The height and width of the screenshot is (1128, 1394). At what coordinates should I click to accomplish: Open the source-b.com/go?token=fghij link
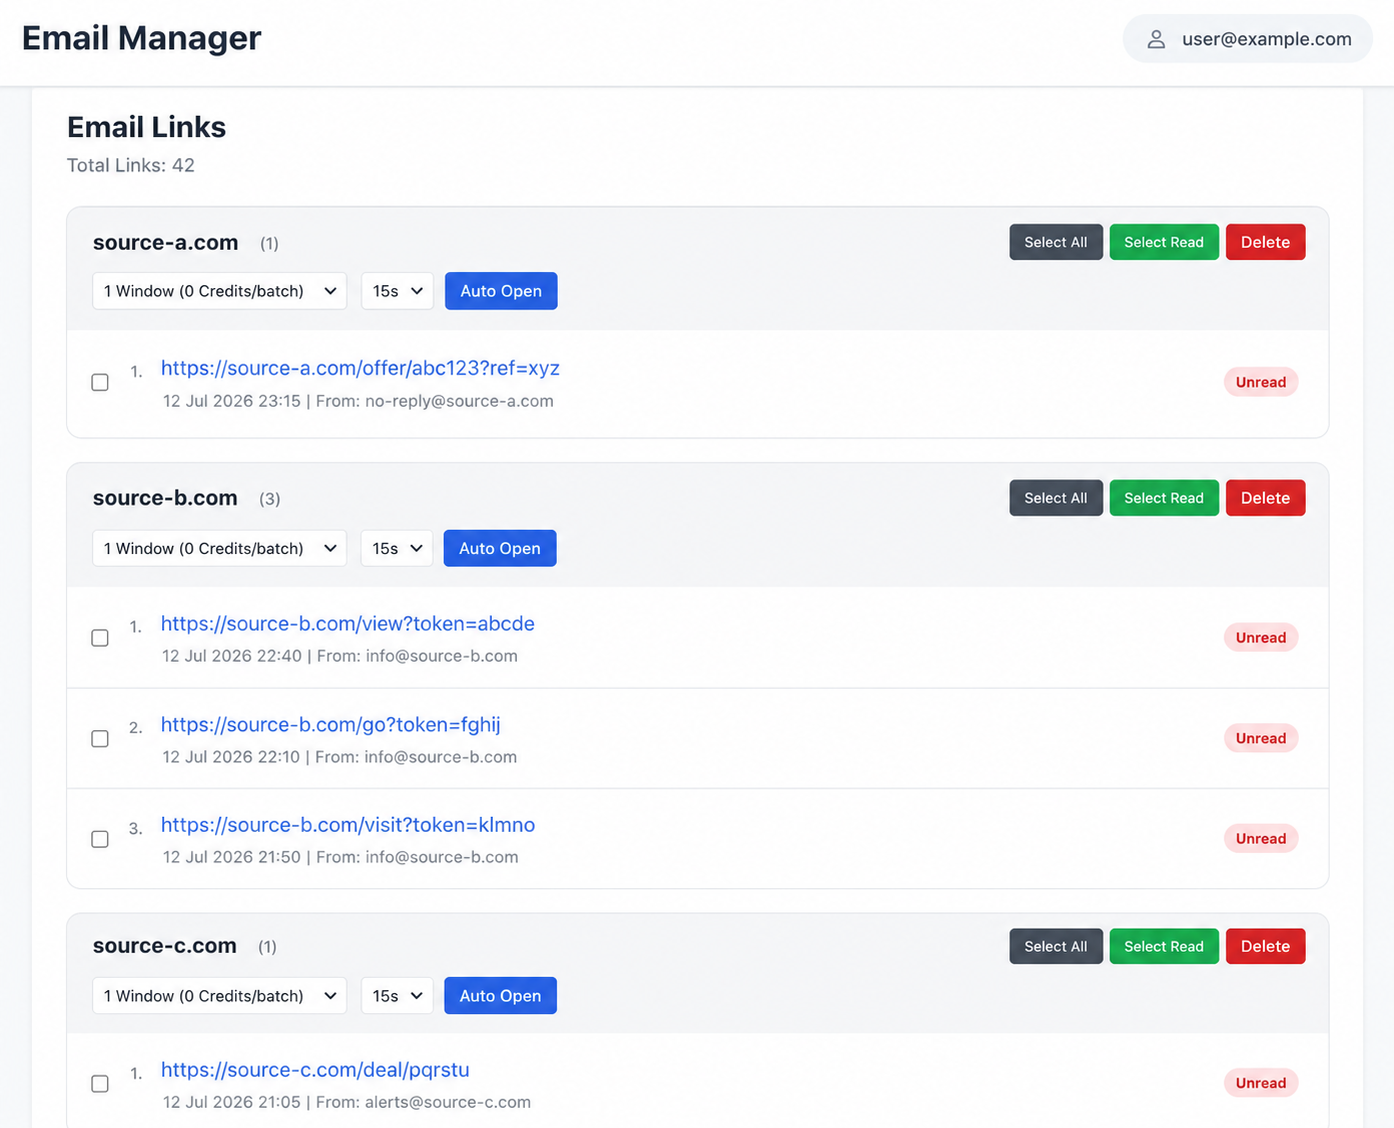point(331,724)
